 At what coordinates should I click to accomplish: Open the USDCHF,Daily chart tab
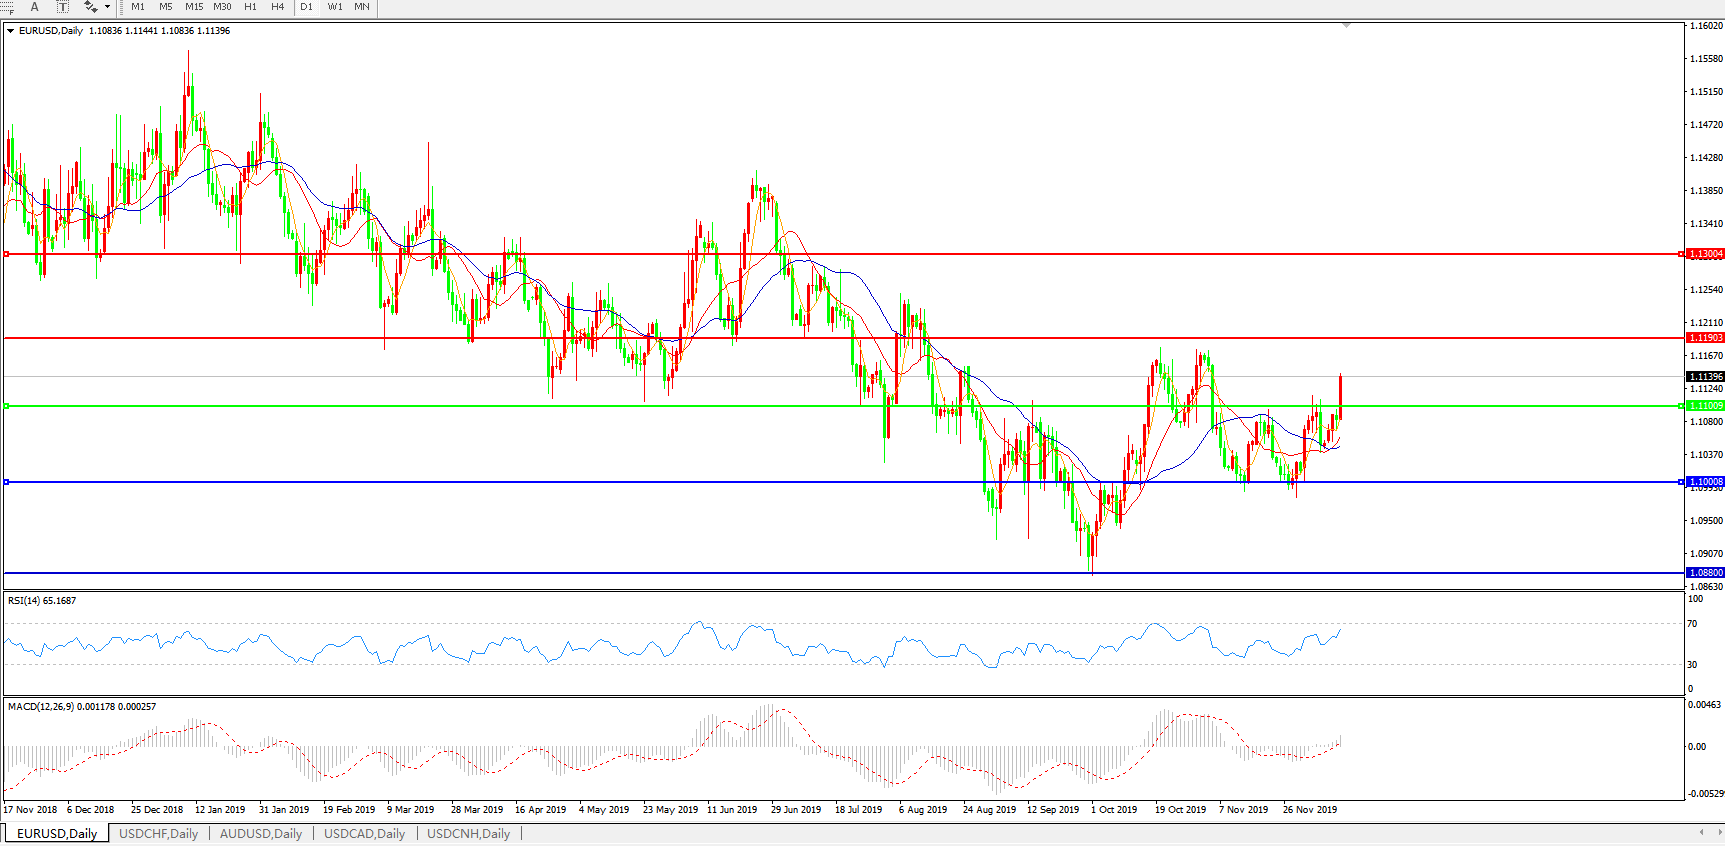click(158, 833)
